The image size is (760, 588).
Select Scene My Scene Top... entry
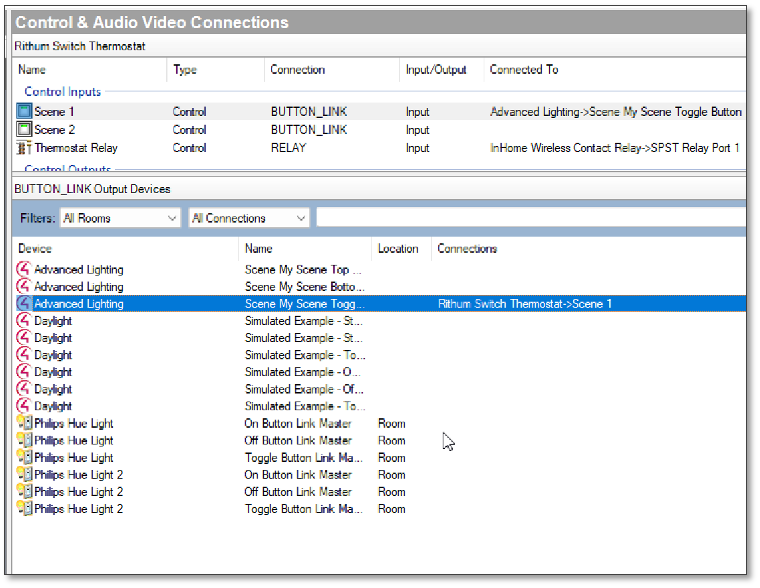point(303,270)
